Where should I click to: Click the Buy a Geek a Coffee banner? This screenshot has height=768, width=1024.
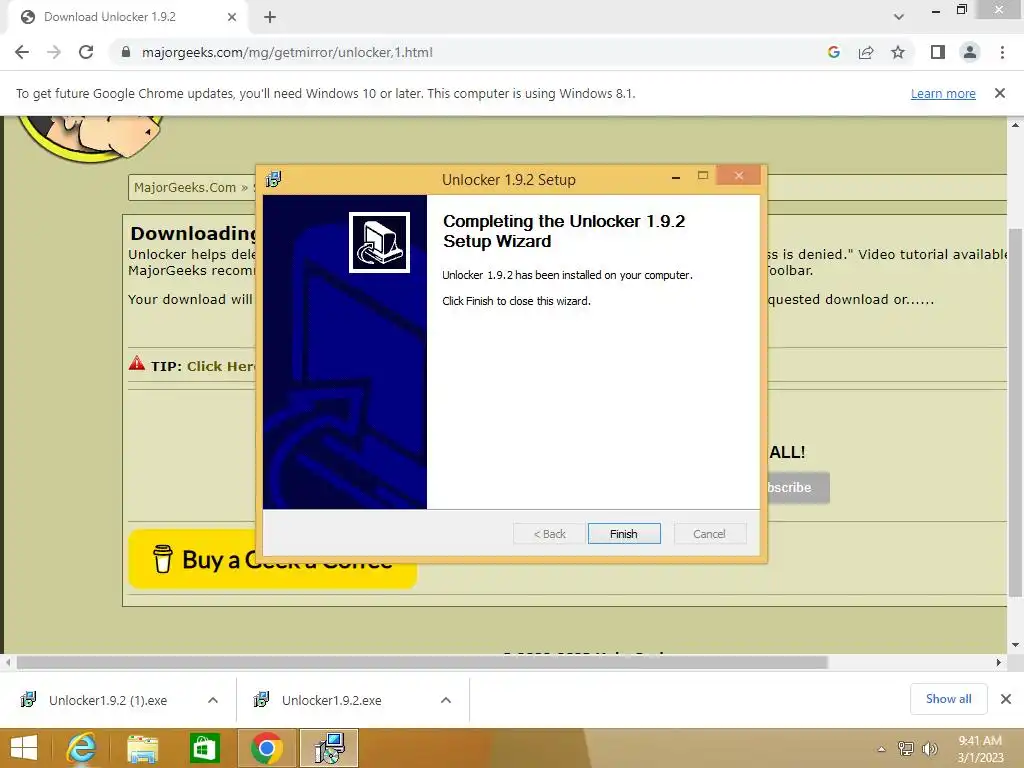(272, 559)
